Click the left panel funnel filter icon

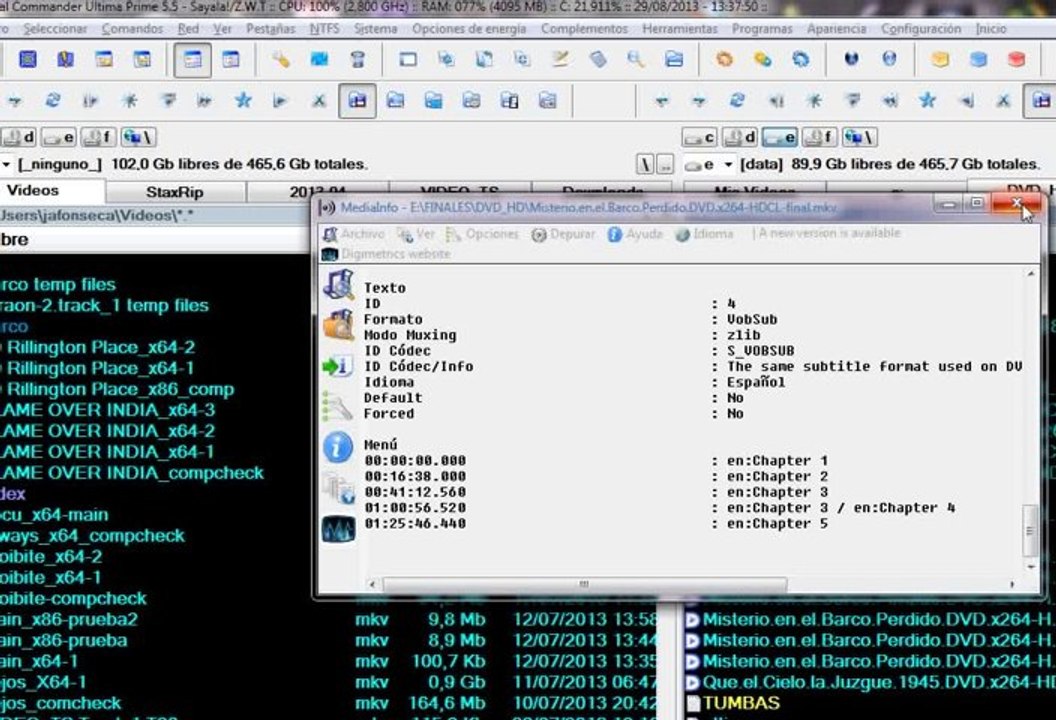pyautogui.click(x=168, y=101)
